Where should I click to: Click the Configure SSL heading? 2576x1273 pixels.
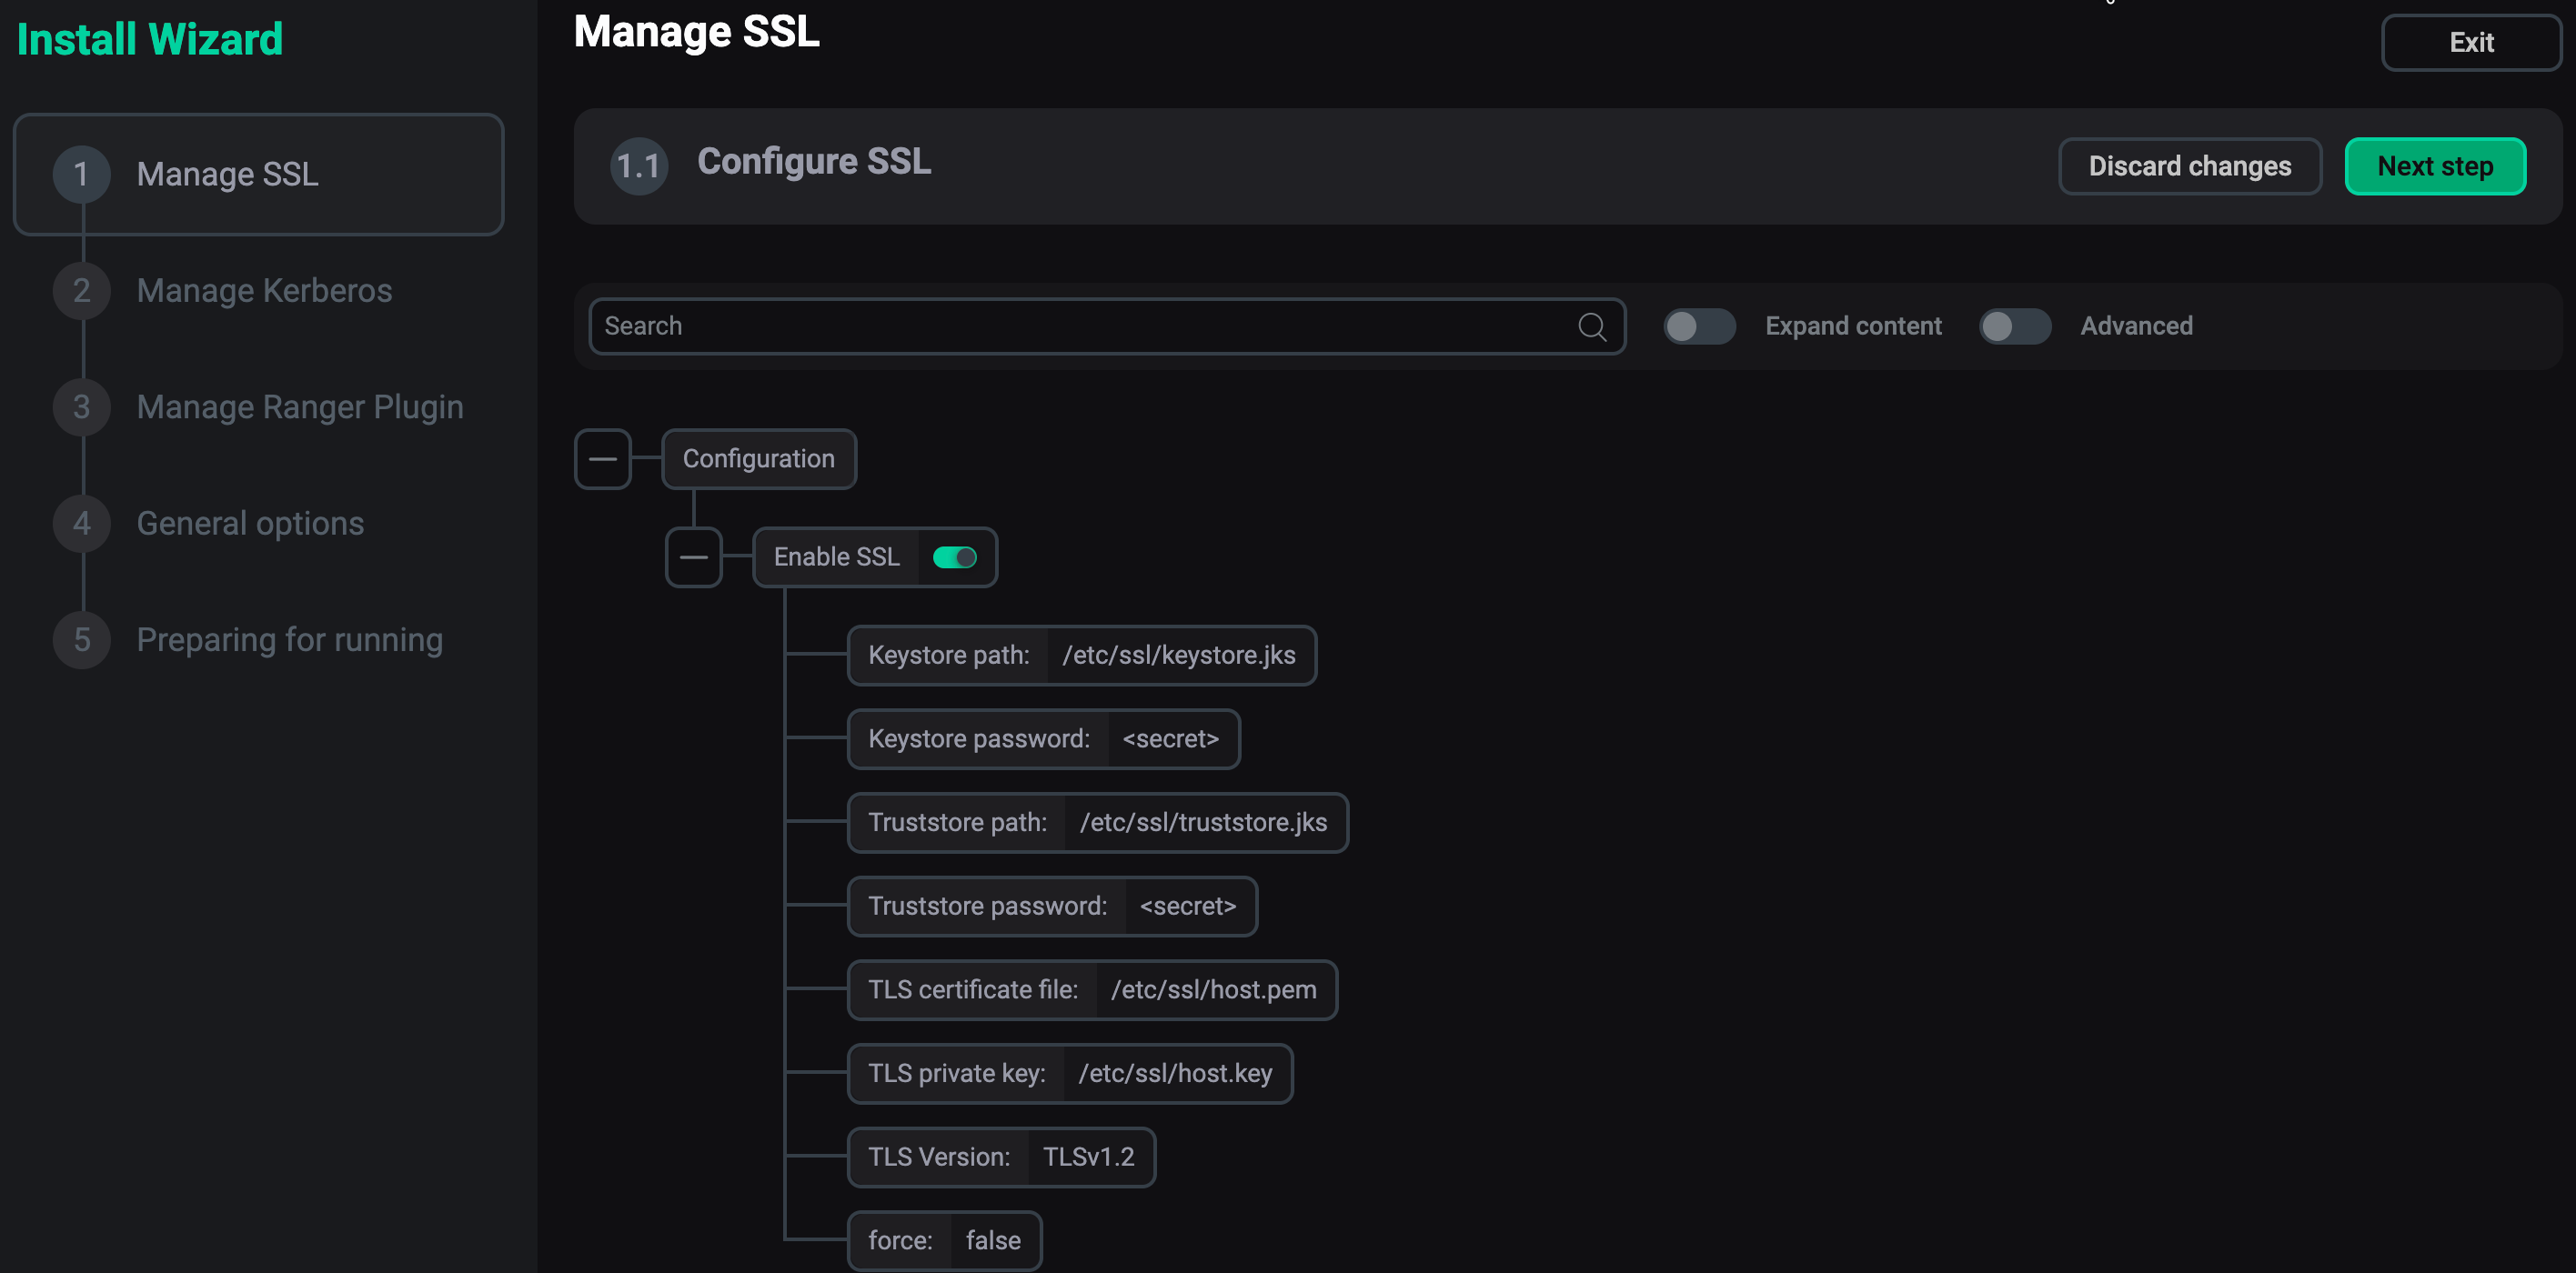[814, 162]
